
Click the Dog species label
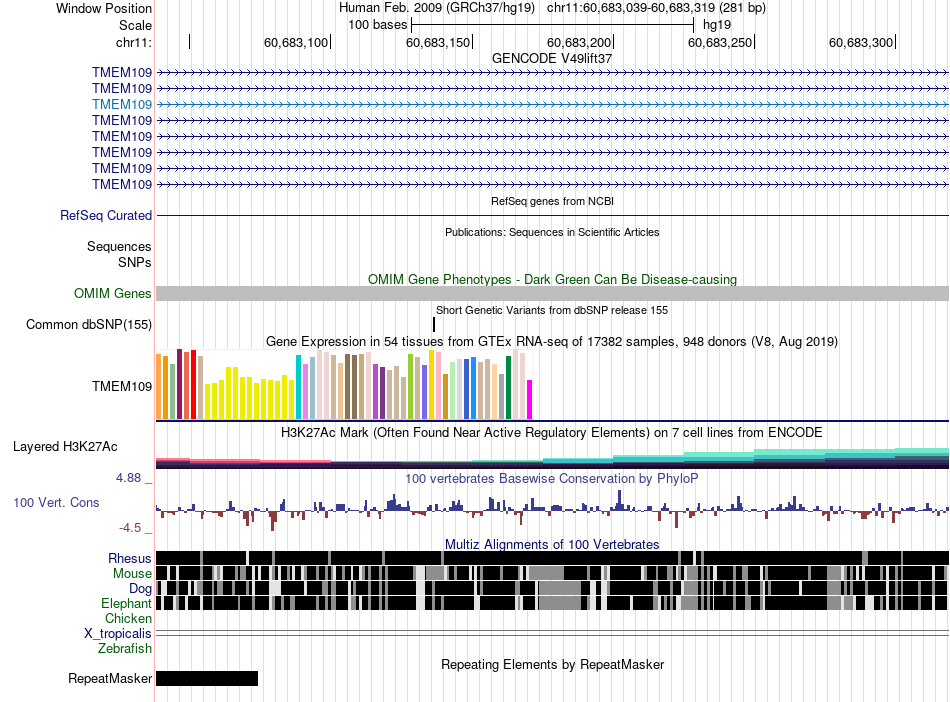[140, 588]
